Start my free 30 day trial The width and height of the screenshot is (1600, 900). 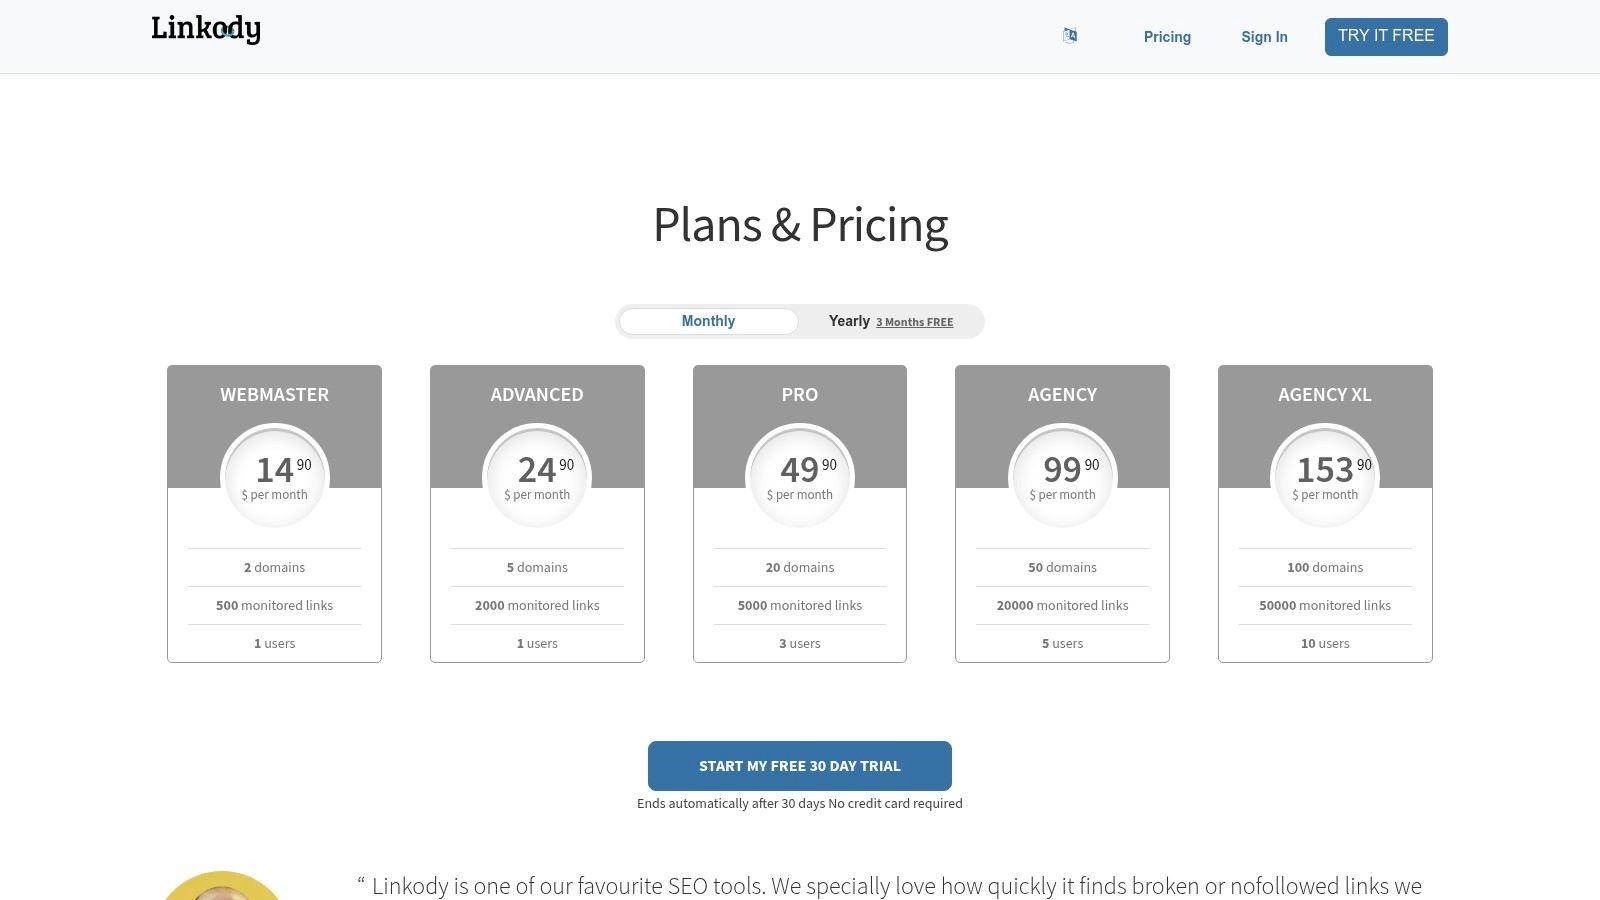[800, 766]
